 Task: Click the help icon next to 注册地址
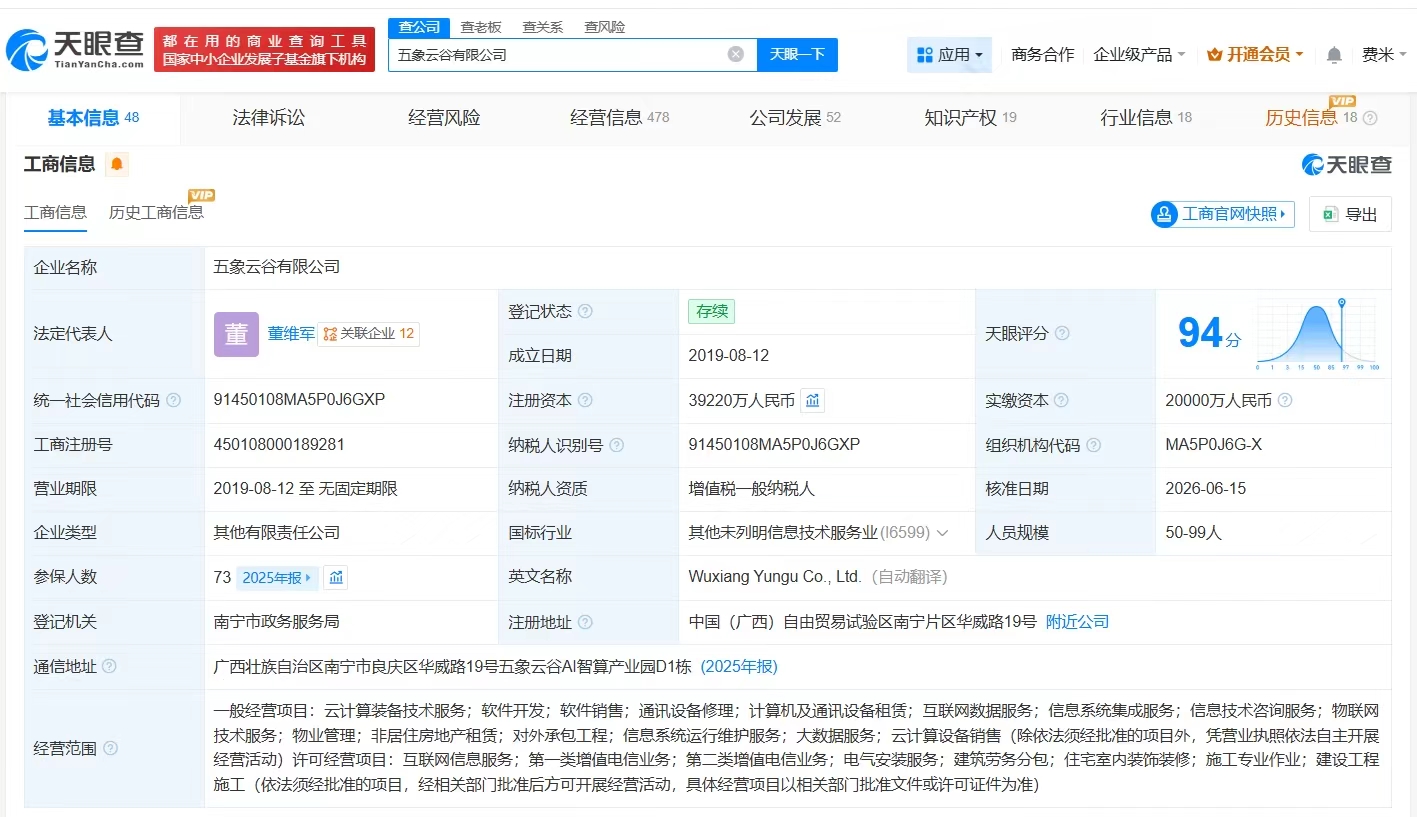[x=585, y=622]
